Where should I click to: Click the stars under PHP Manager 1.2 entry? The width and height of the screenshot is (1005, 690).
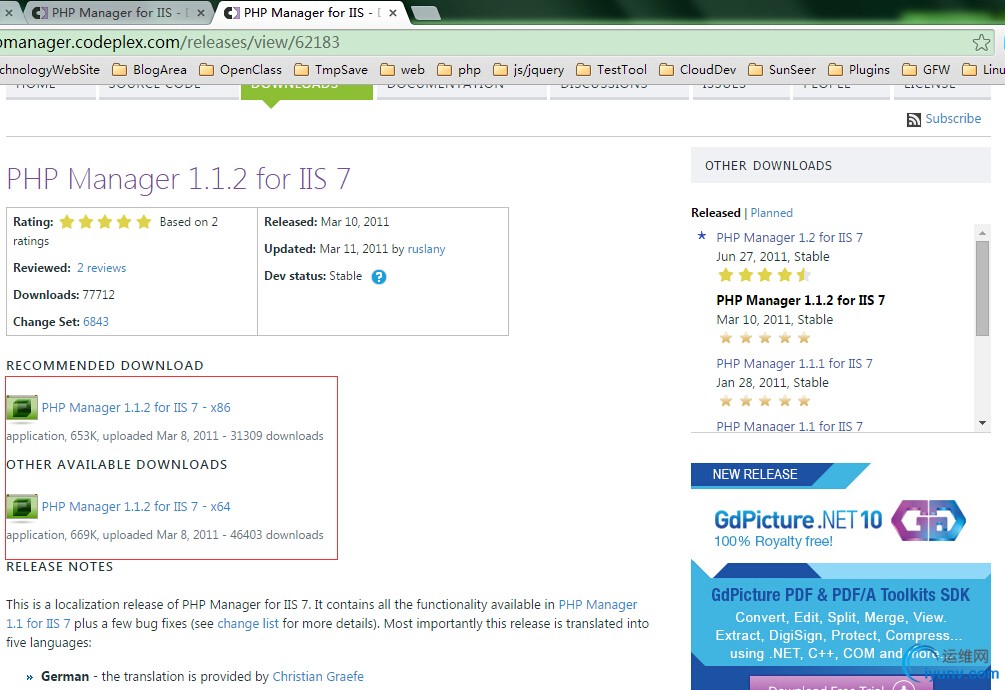(765, 275)
